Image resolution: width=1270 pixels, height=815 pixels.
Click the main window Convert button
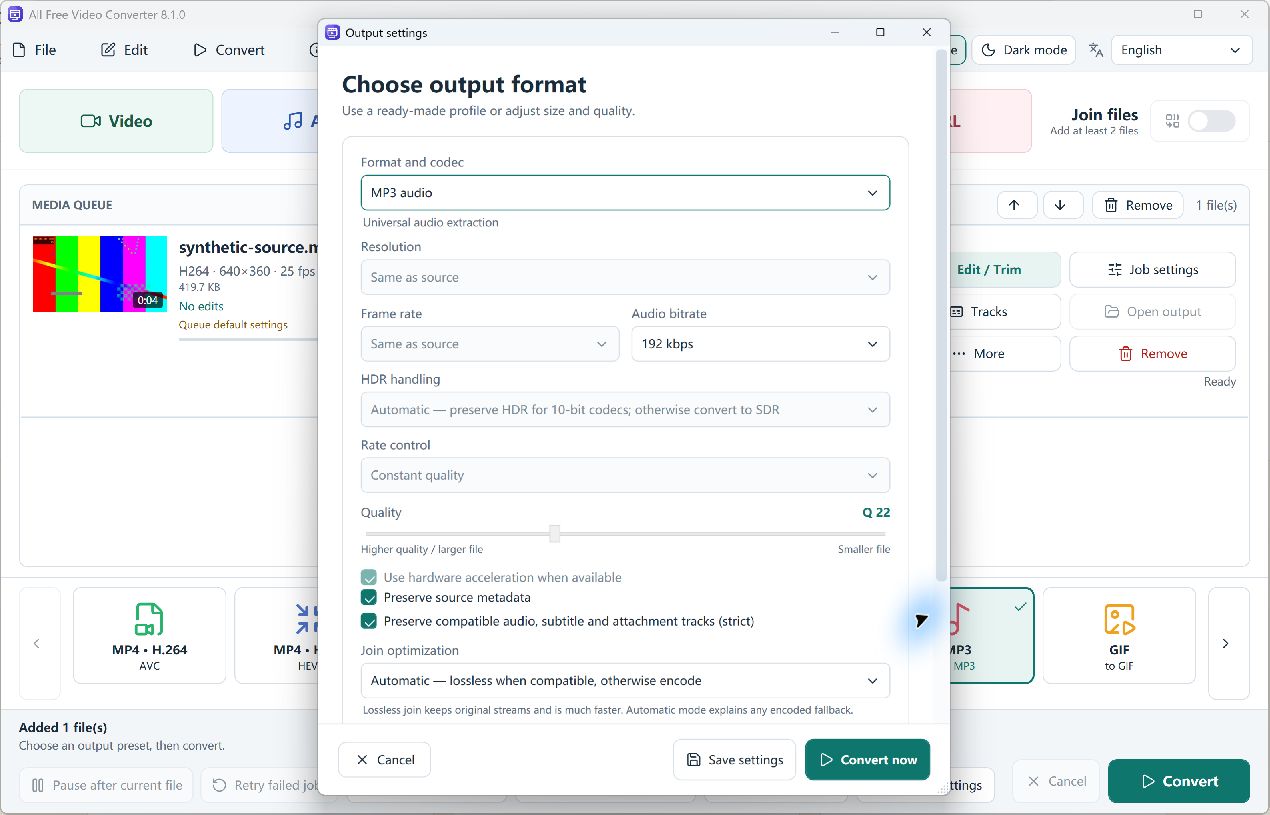(x=1179, y=782)
